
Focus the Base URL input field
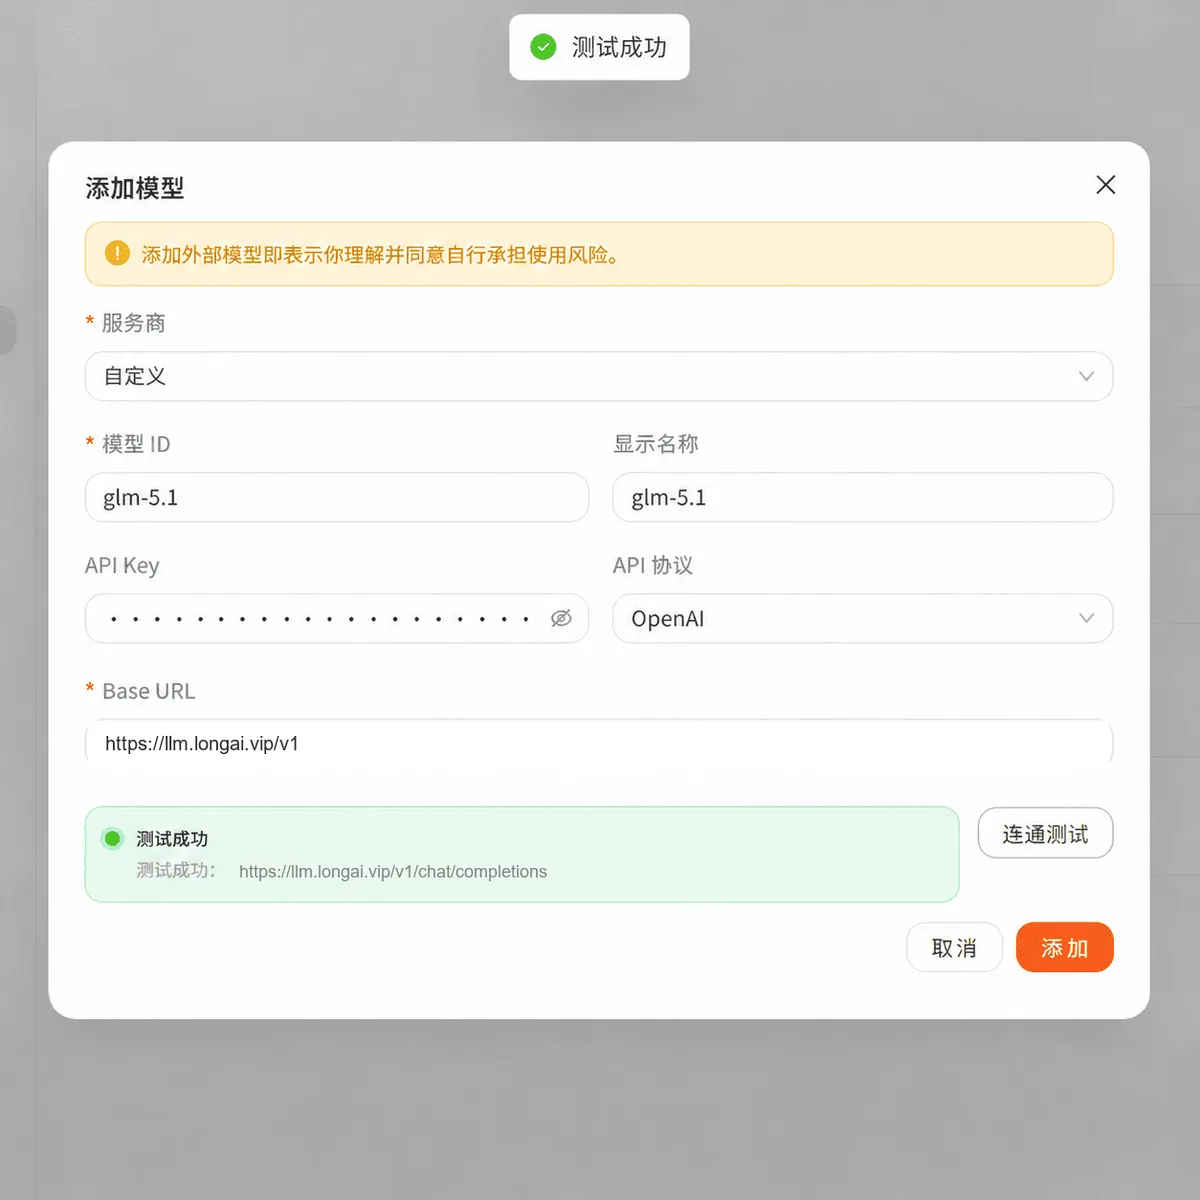point(599,743)
